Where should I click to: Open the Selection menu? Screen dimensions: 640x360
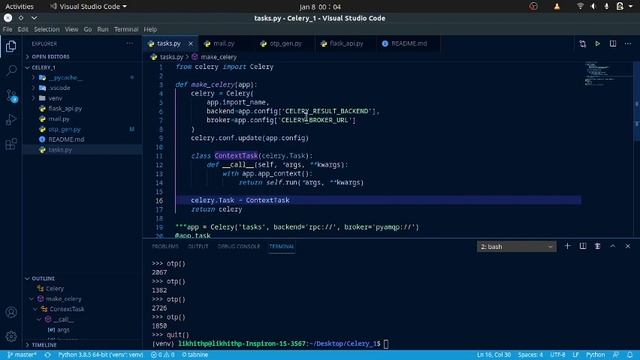point(47,29)
